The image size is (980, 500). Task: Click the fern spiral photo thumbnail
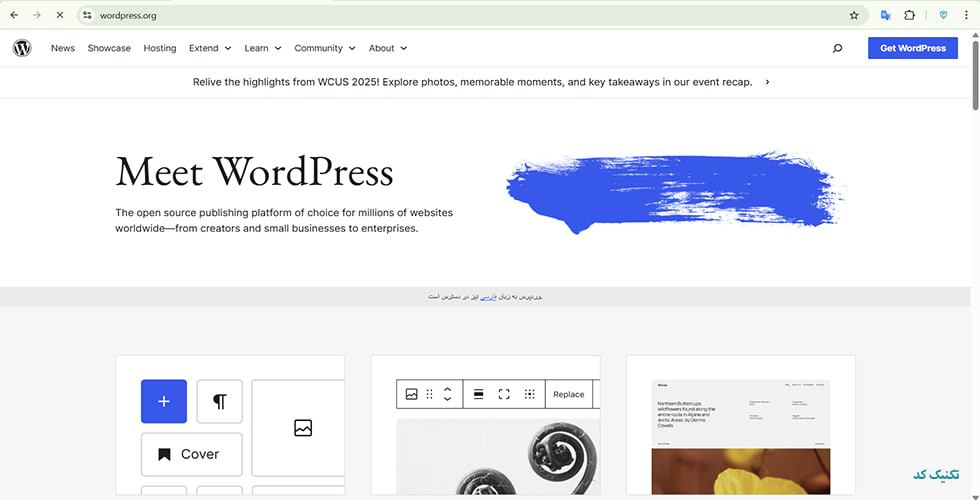coord(498,457)
